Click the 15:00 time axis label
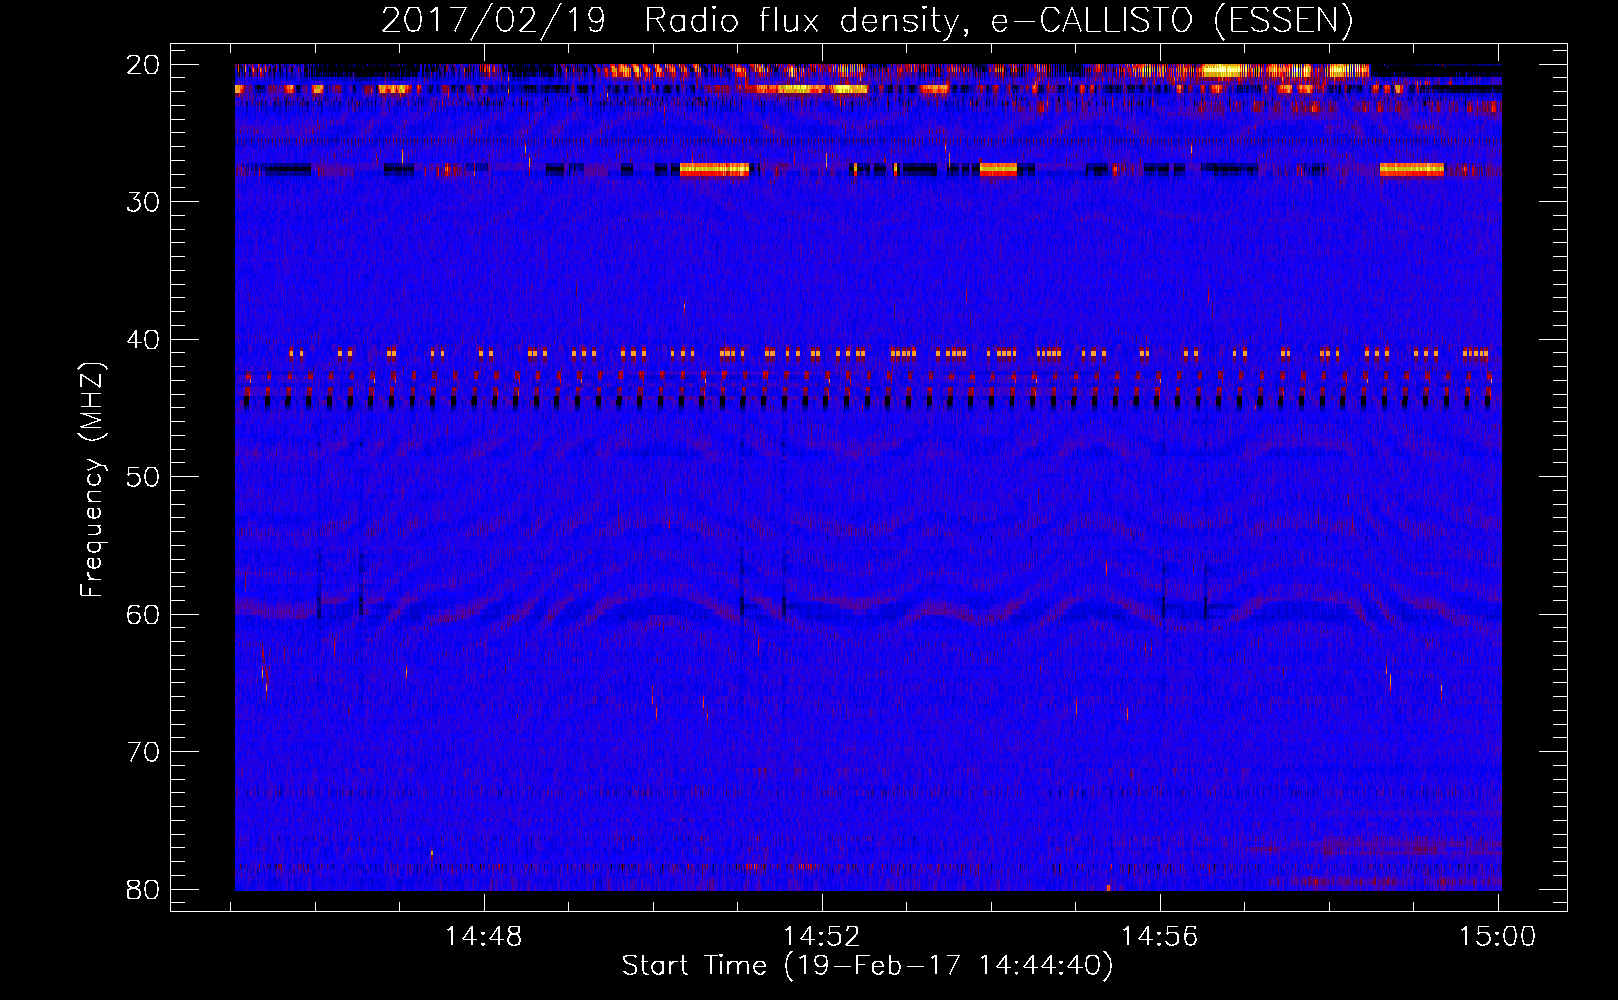The image size is (1618, 1000). (1498, 937)
